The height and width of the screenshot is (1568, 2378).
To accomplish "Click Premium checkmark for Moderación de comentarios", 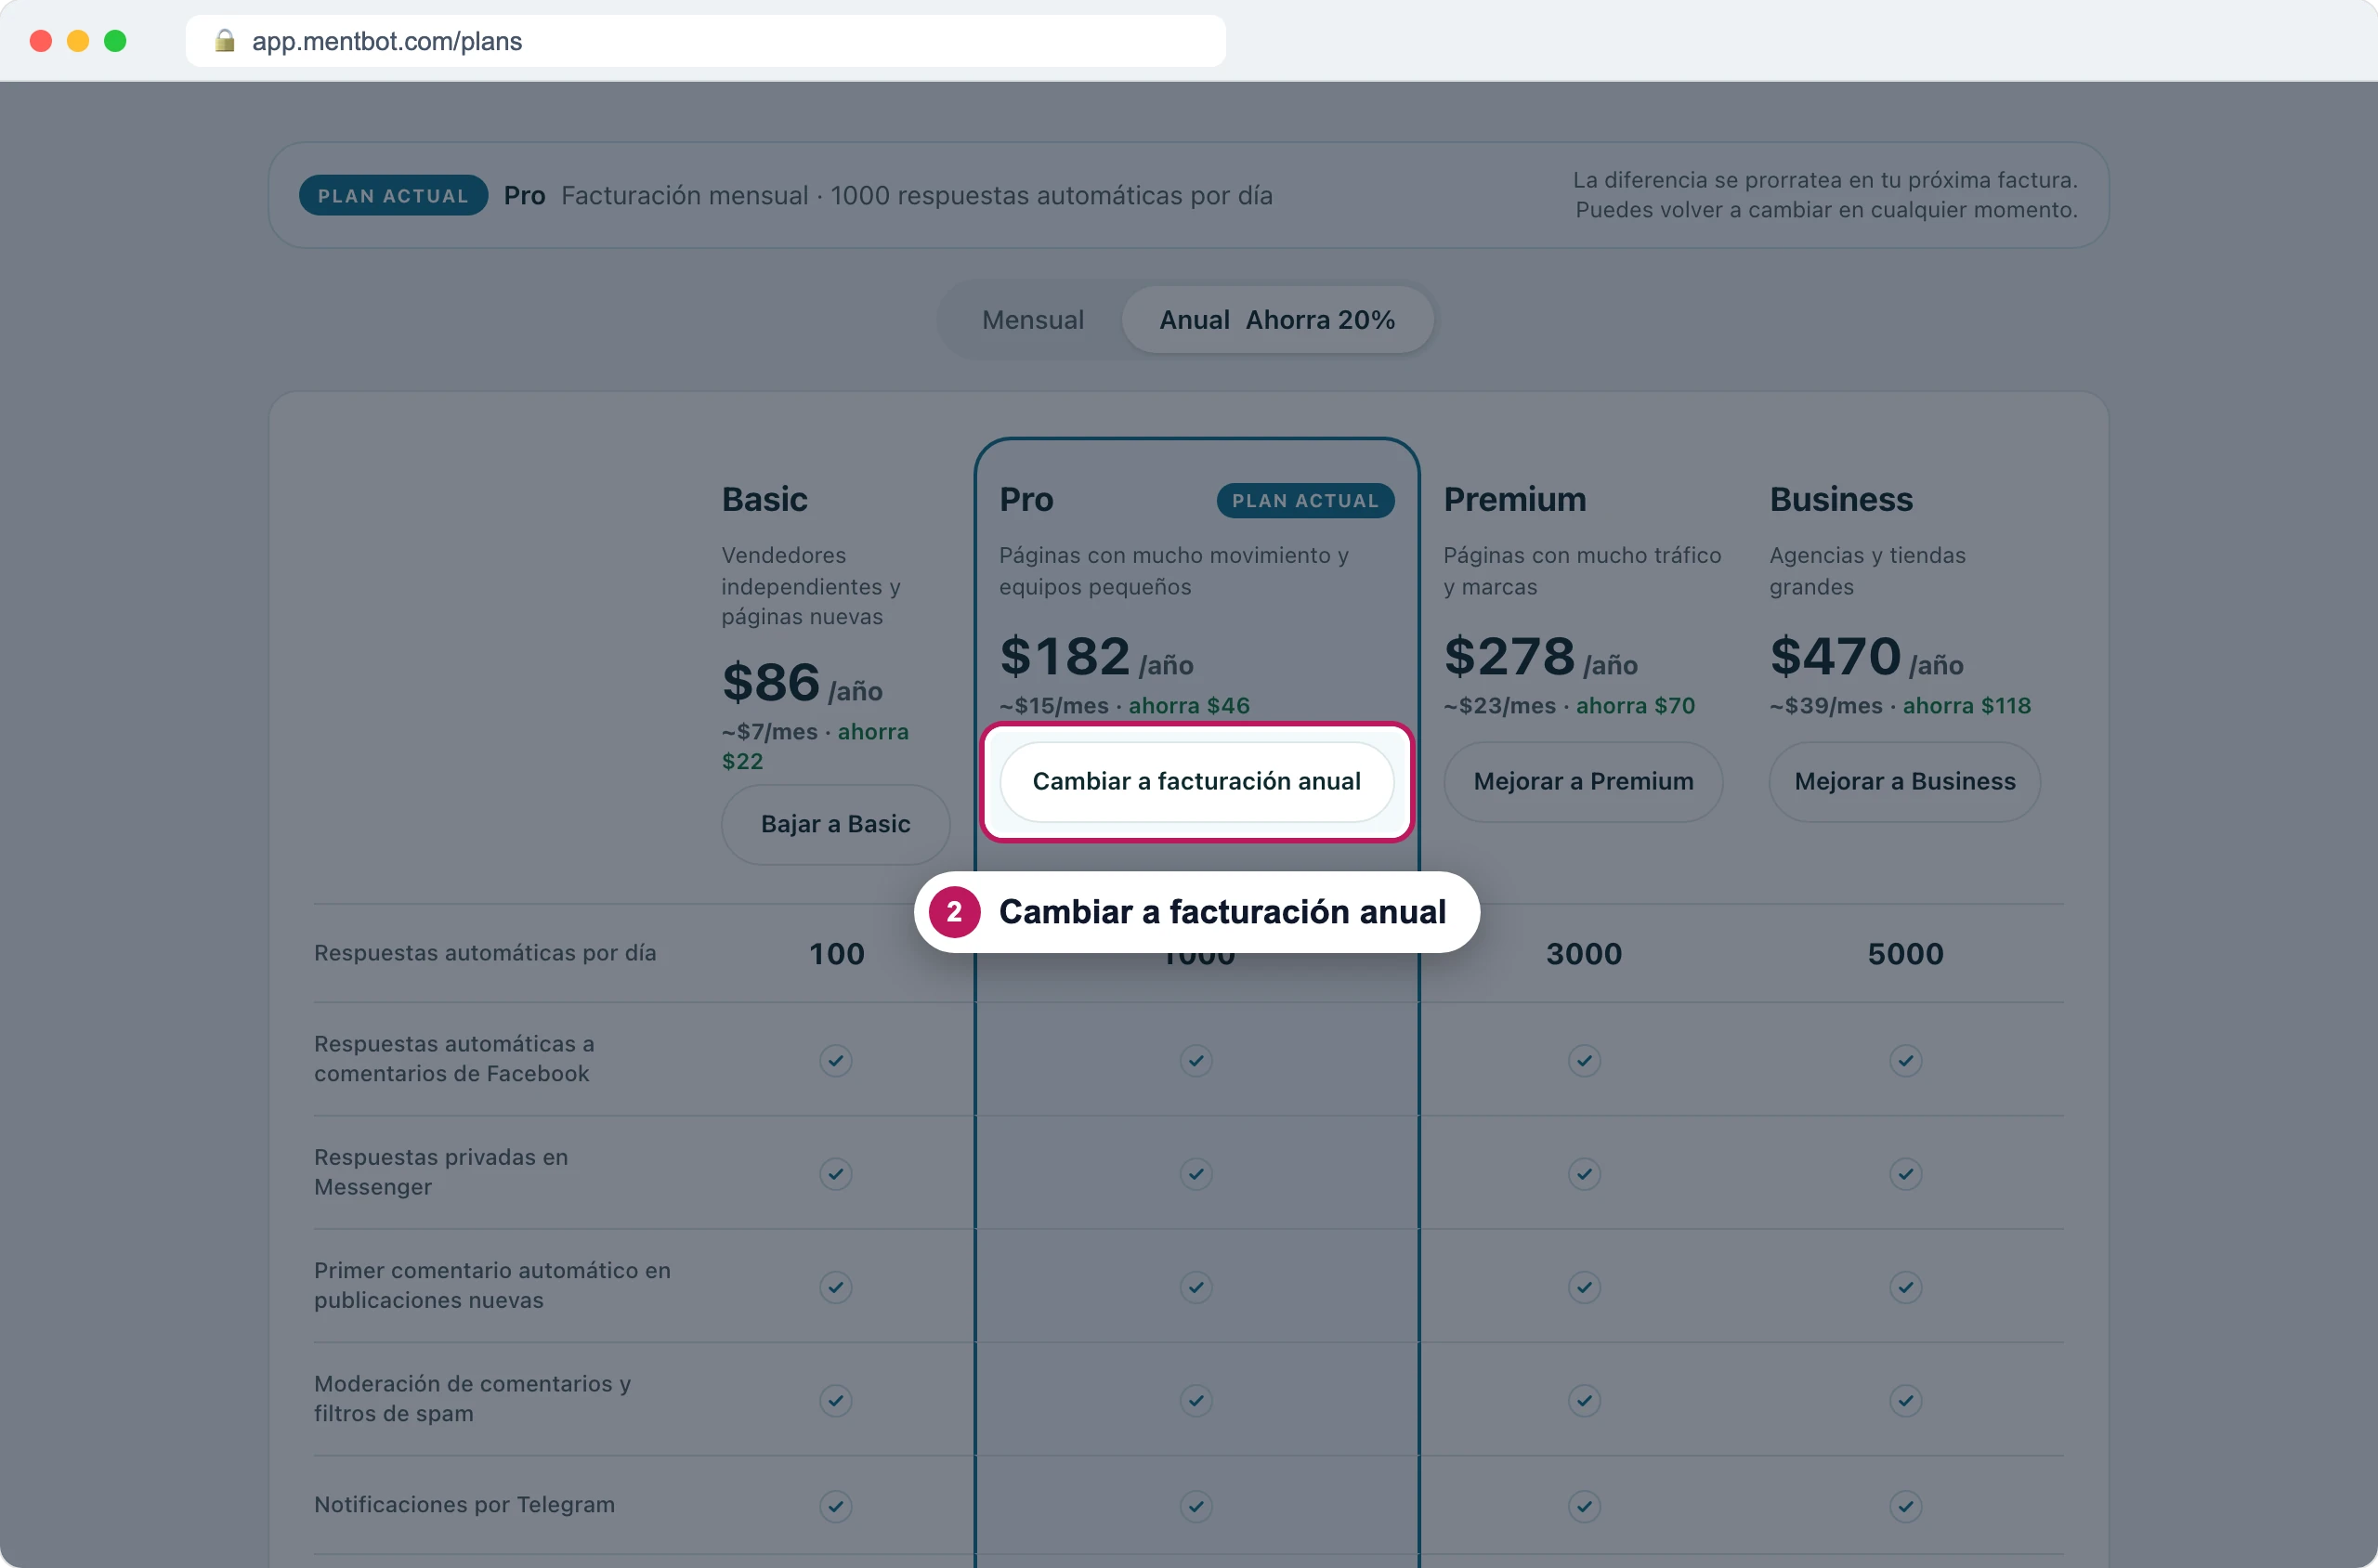I will pos(1584,1400).
